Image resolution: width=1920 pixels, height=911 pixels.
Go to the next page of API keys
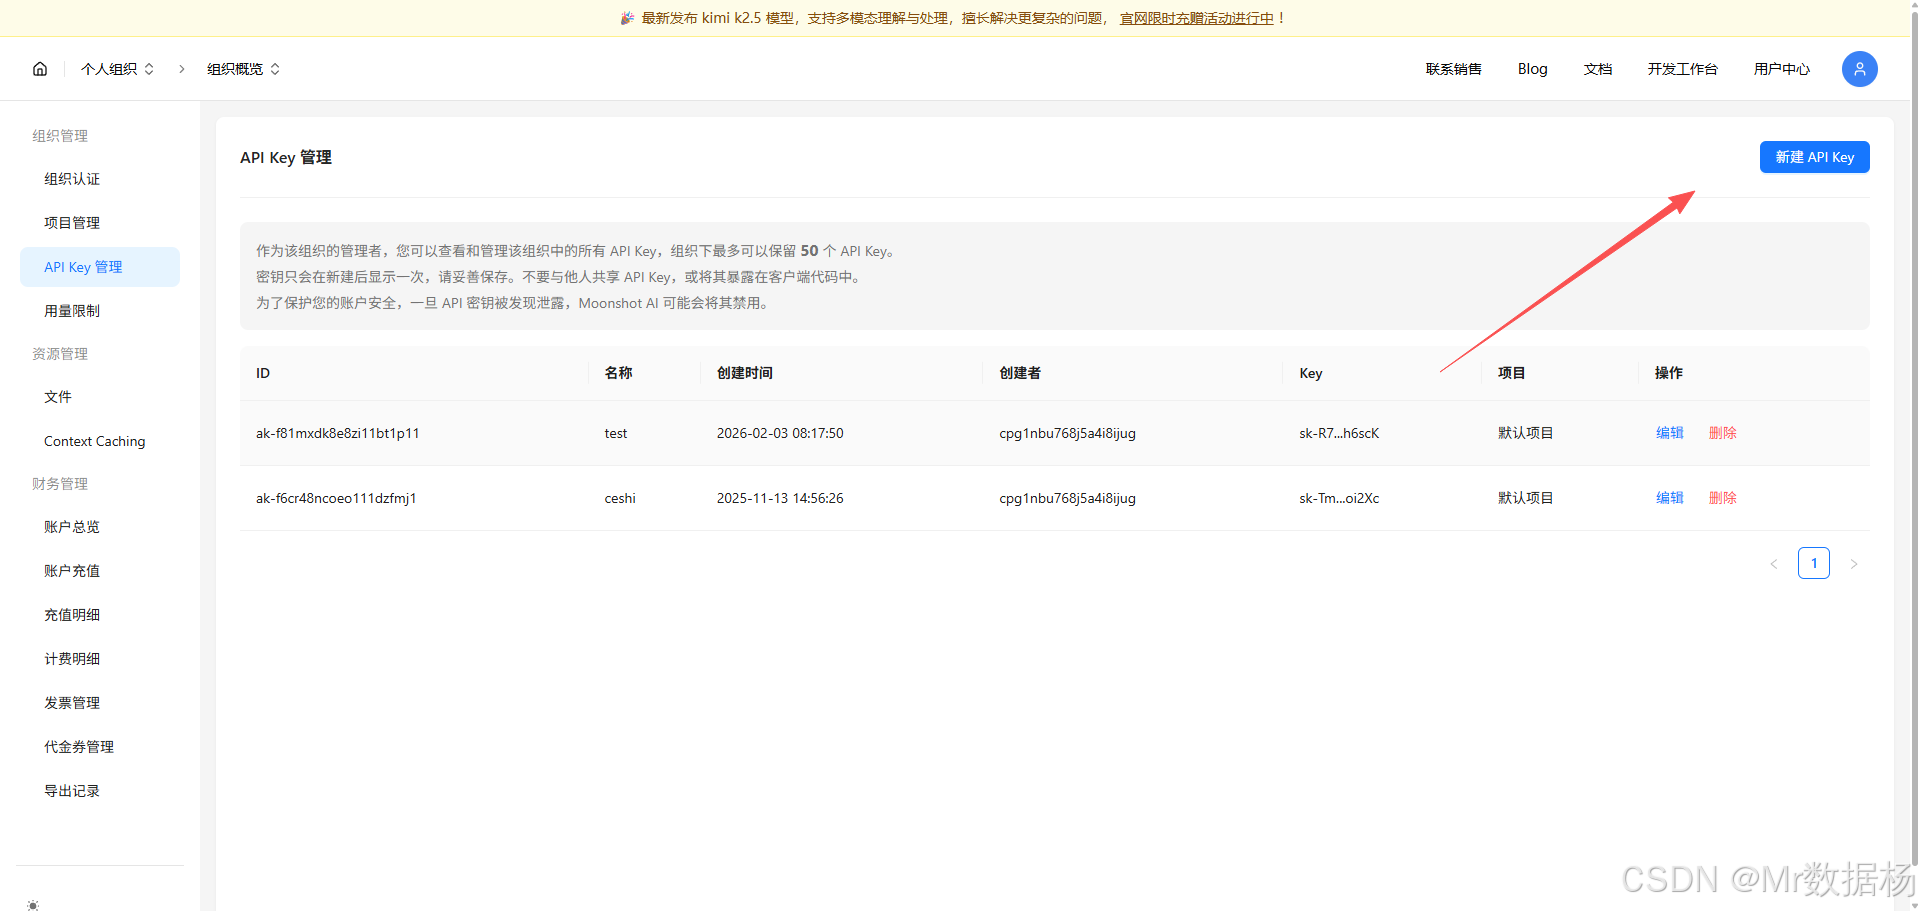(1855, 563)
